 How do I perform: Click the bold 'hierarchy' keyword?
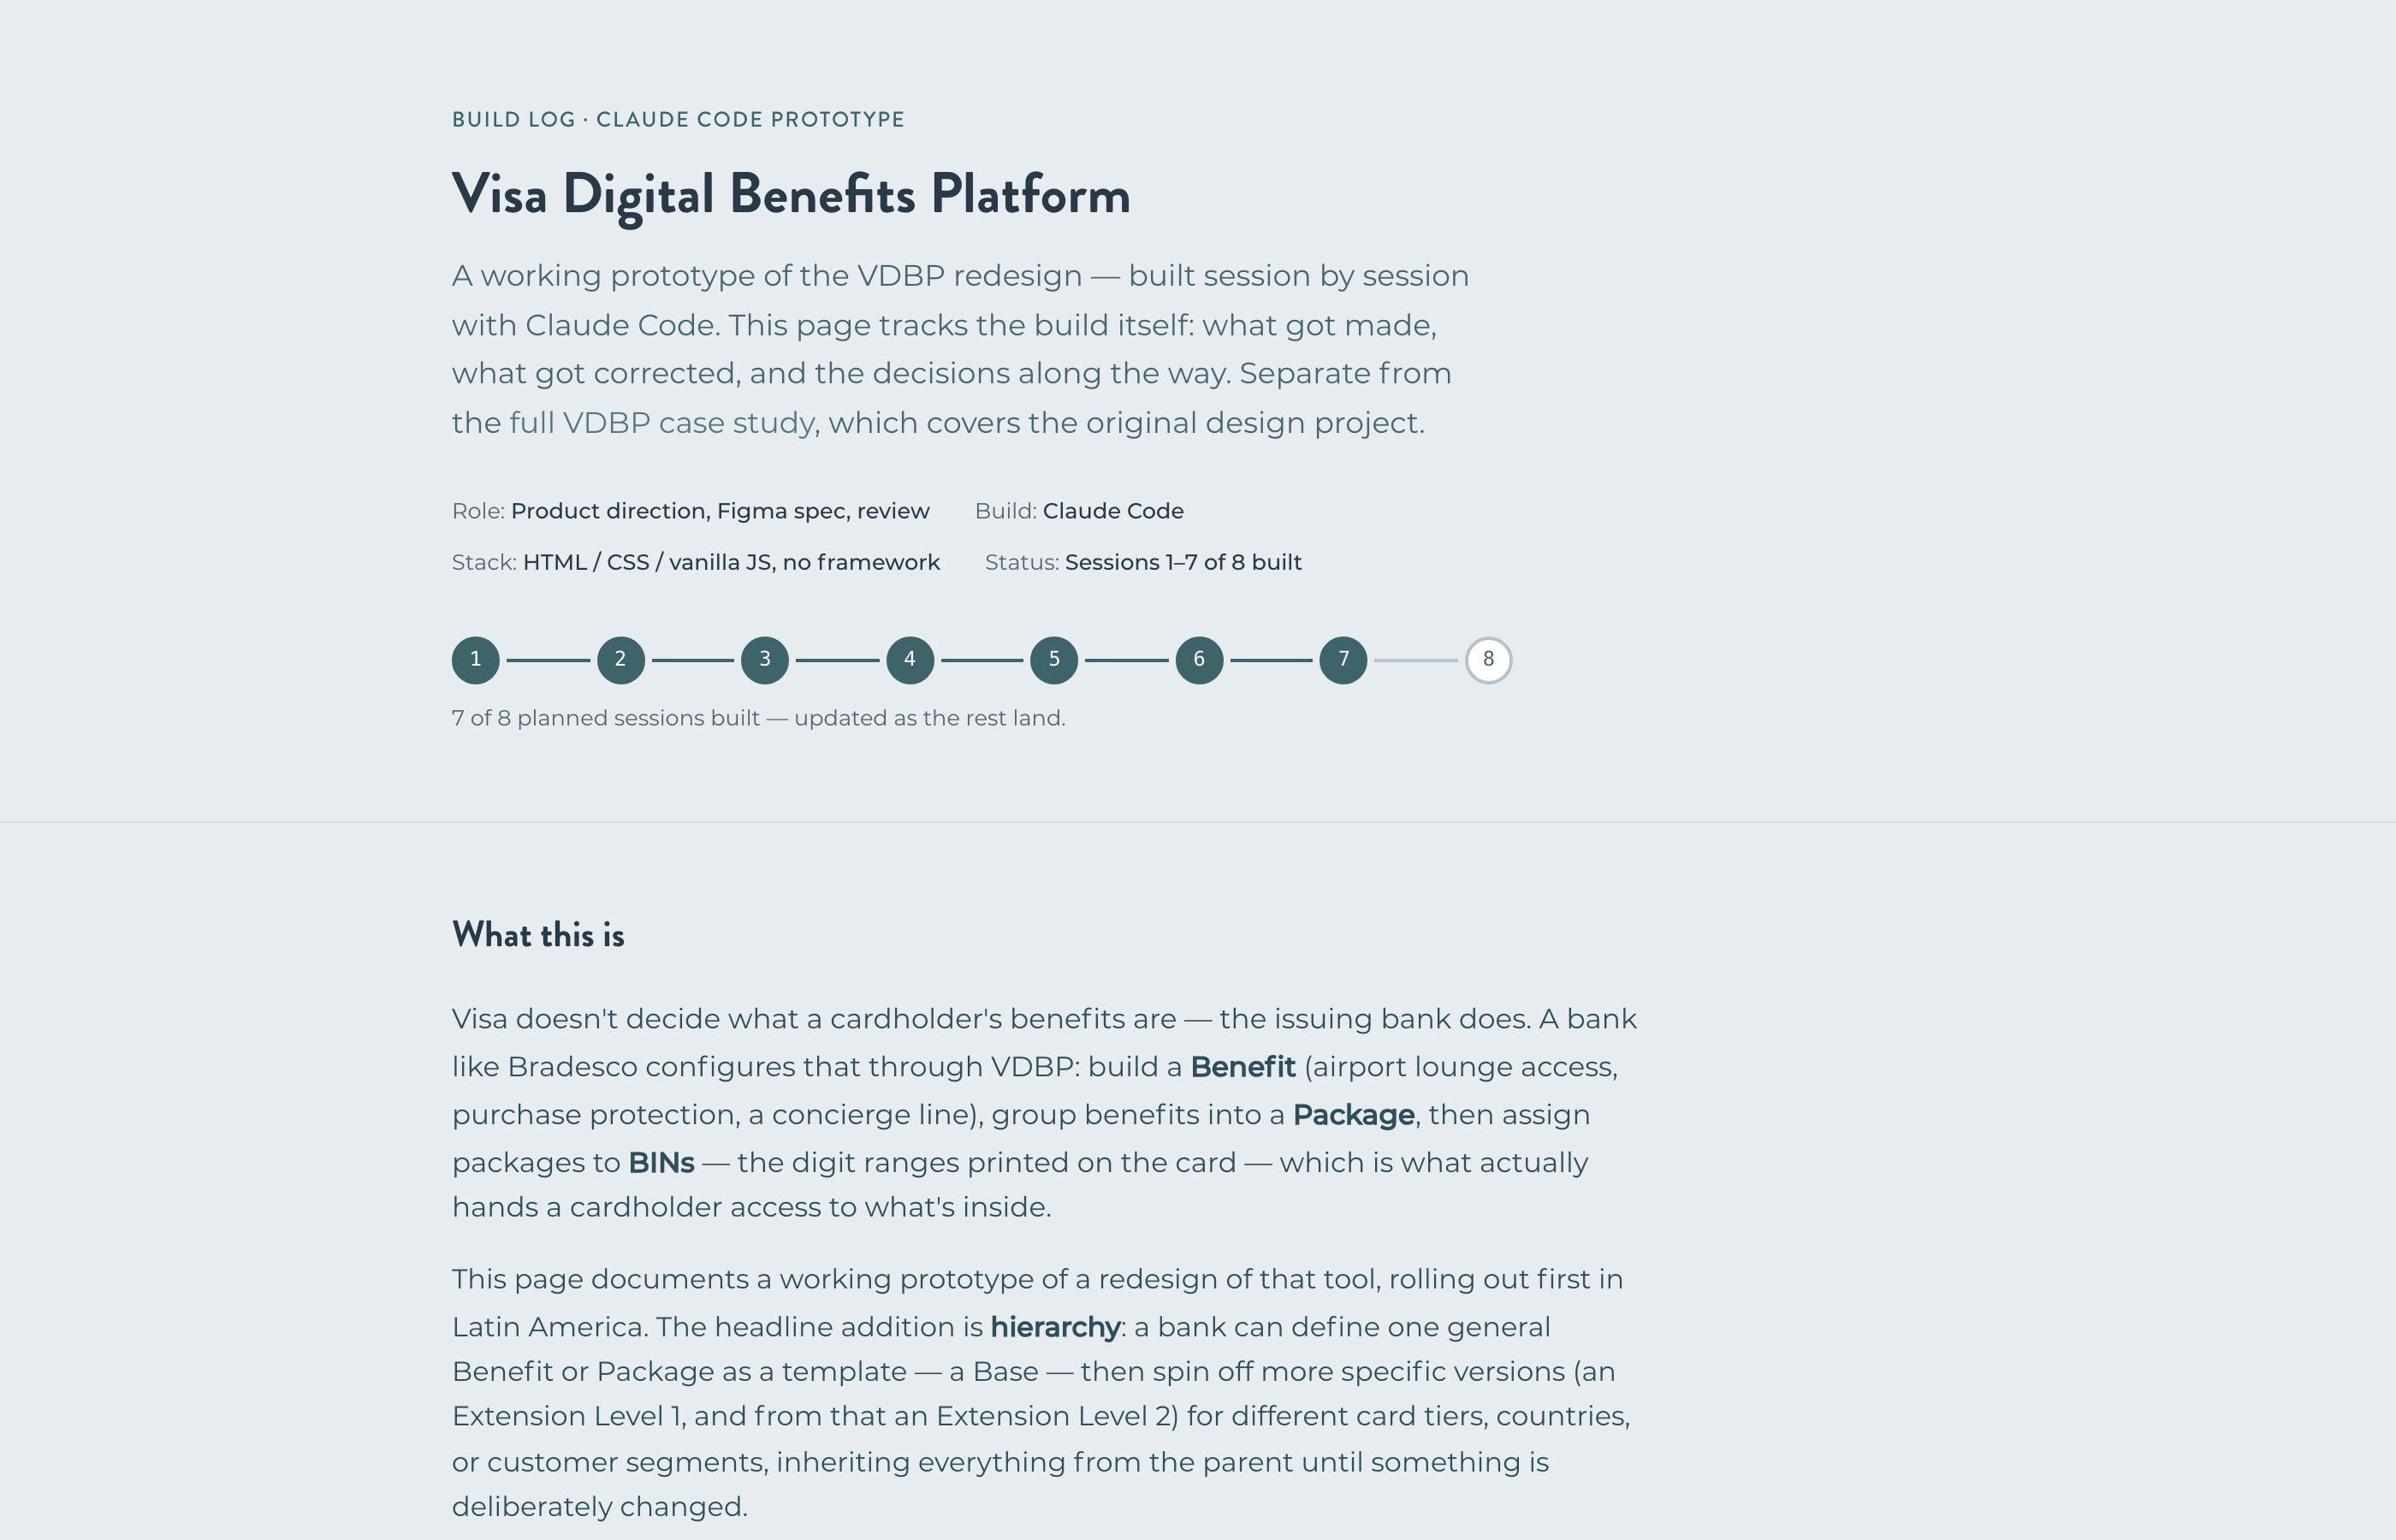(x=1055, y=1327)
